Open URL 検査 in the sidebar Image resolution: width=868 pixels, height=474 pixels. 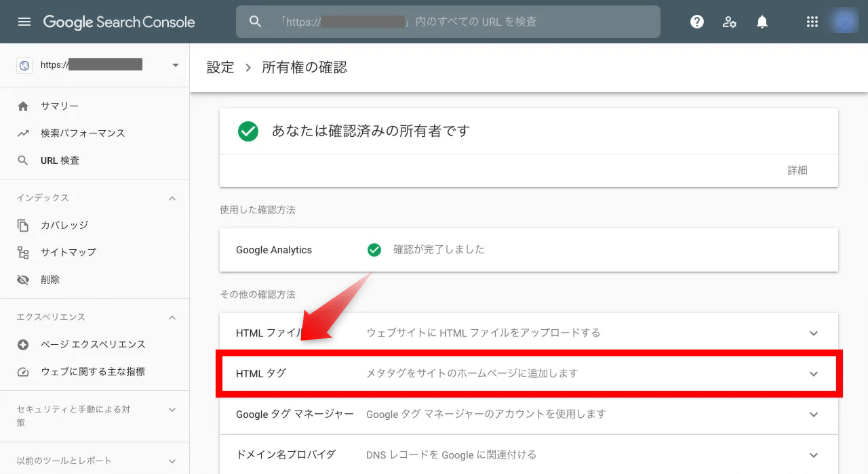click(x=60, y=161)
